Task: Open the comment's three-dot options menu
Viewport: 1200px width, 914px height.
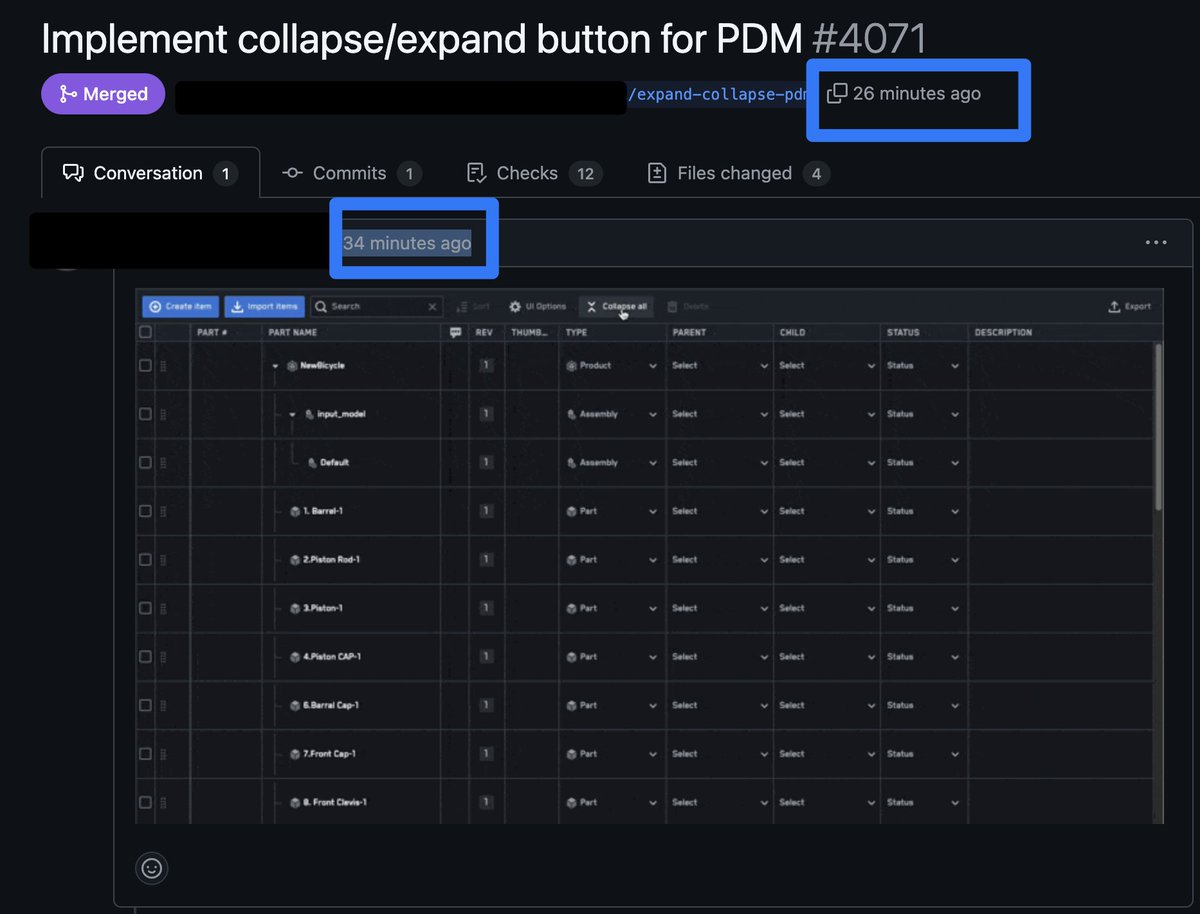Action: pos(1156,242)
